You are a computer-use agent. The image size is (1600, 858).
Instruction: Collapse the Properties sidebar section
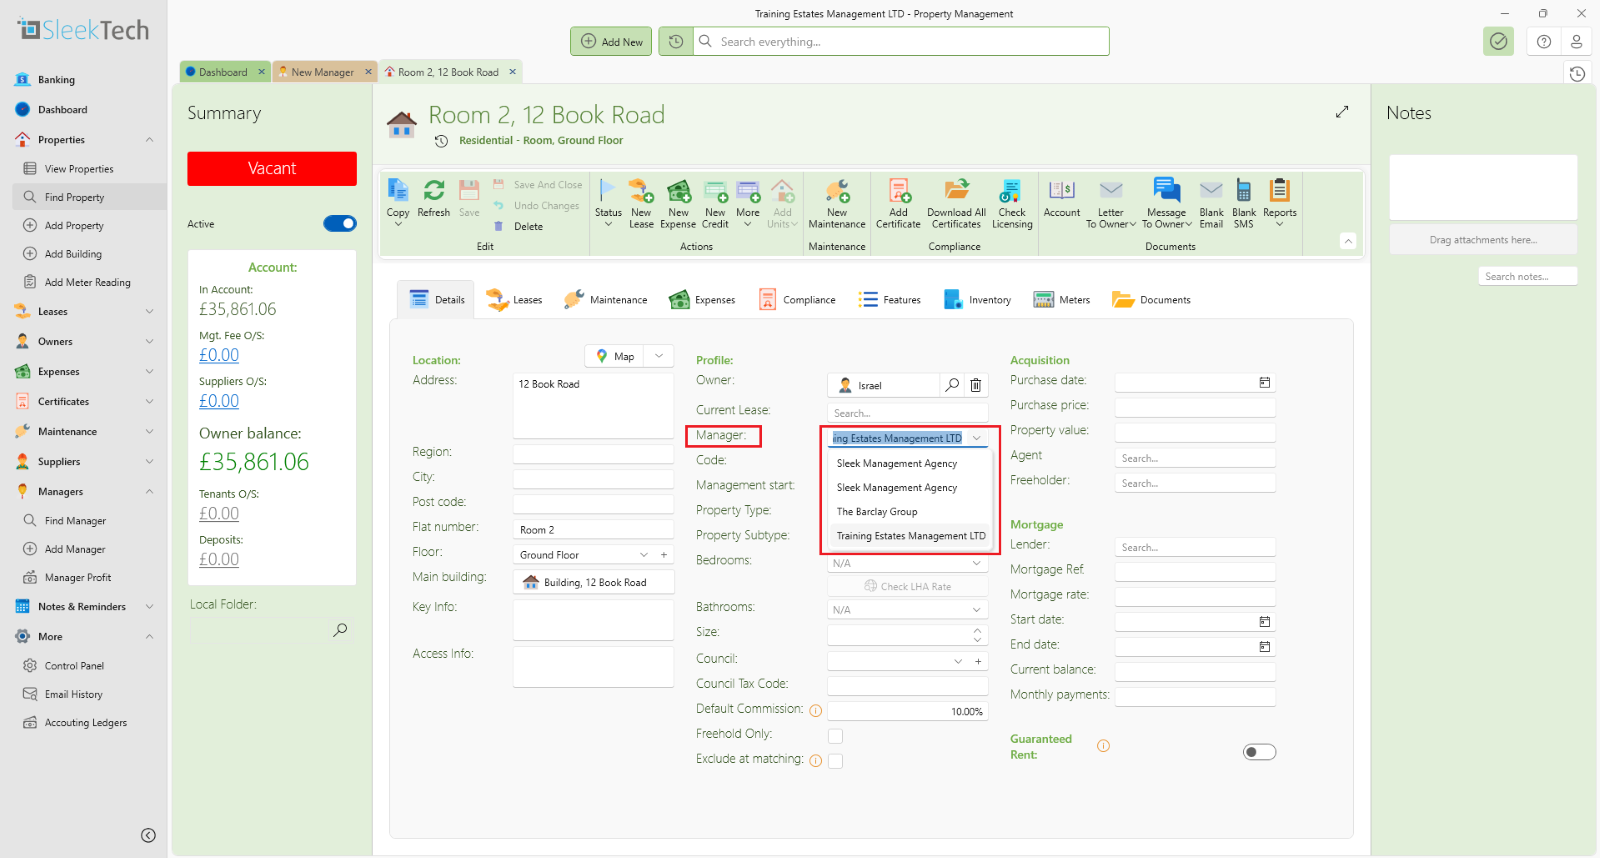(149, 140)
